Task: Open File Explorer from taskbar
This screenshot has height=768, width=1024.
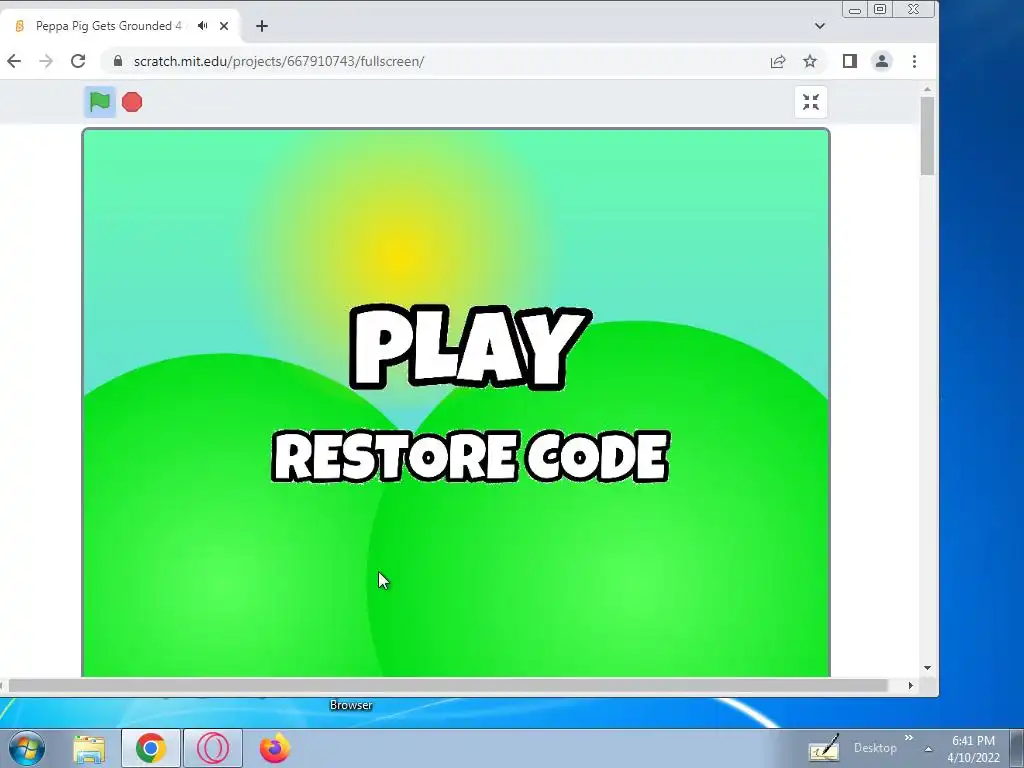Action: pos(89,748)
